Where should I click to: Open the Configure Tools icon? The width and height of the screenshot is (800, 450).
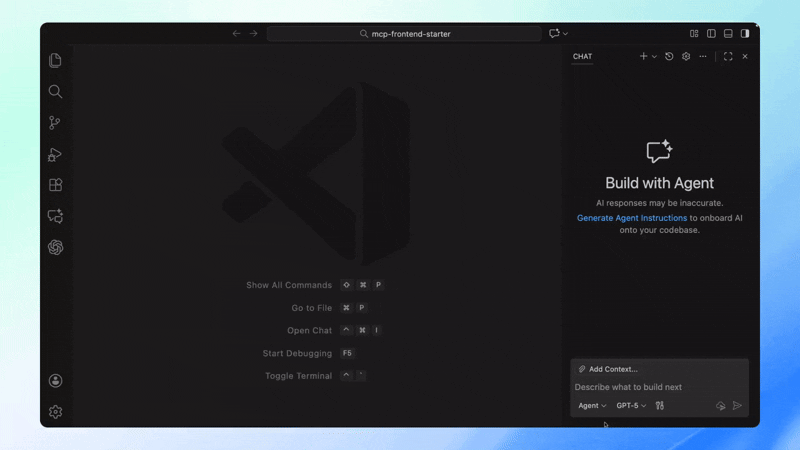(x=660, y=406)
